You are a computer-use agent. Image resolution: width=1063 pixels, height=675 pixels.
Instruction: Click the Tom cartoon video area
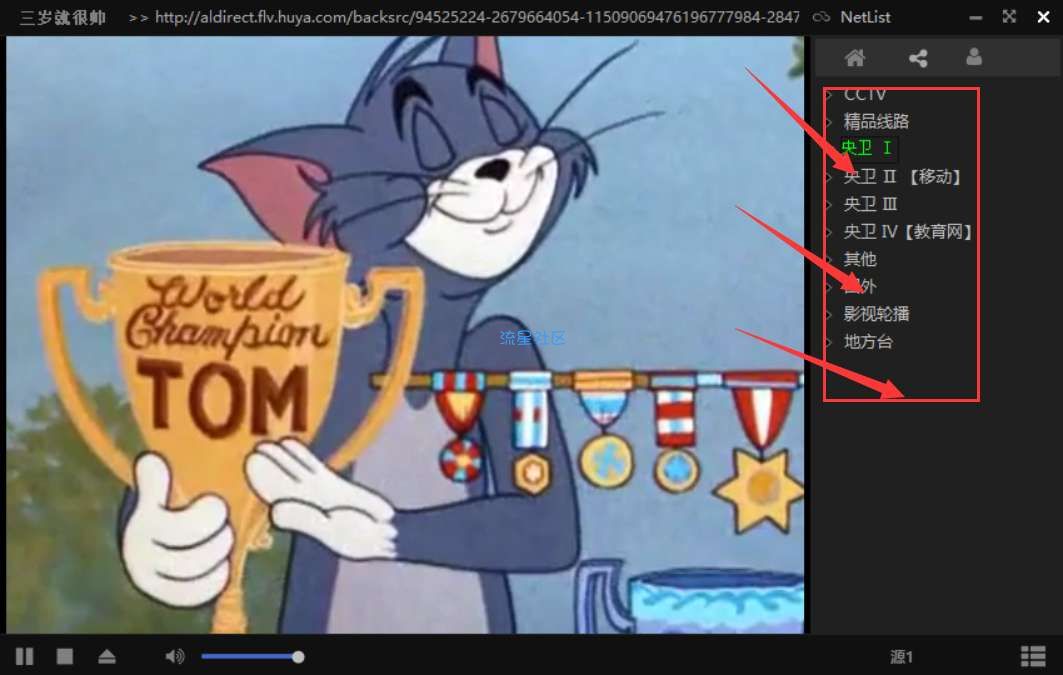coord(405,335)
